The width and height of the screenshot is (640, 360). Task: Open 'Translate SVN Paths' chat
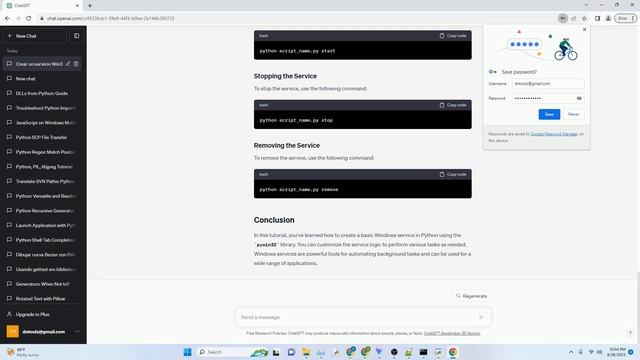[x=42, y=181]
